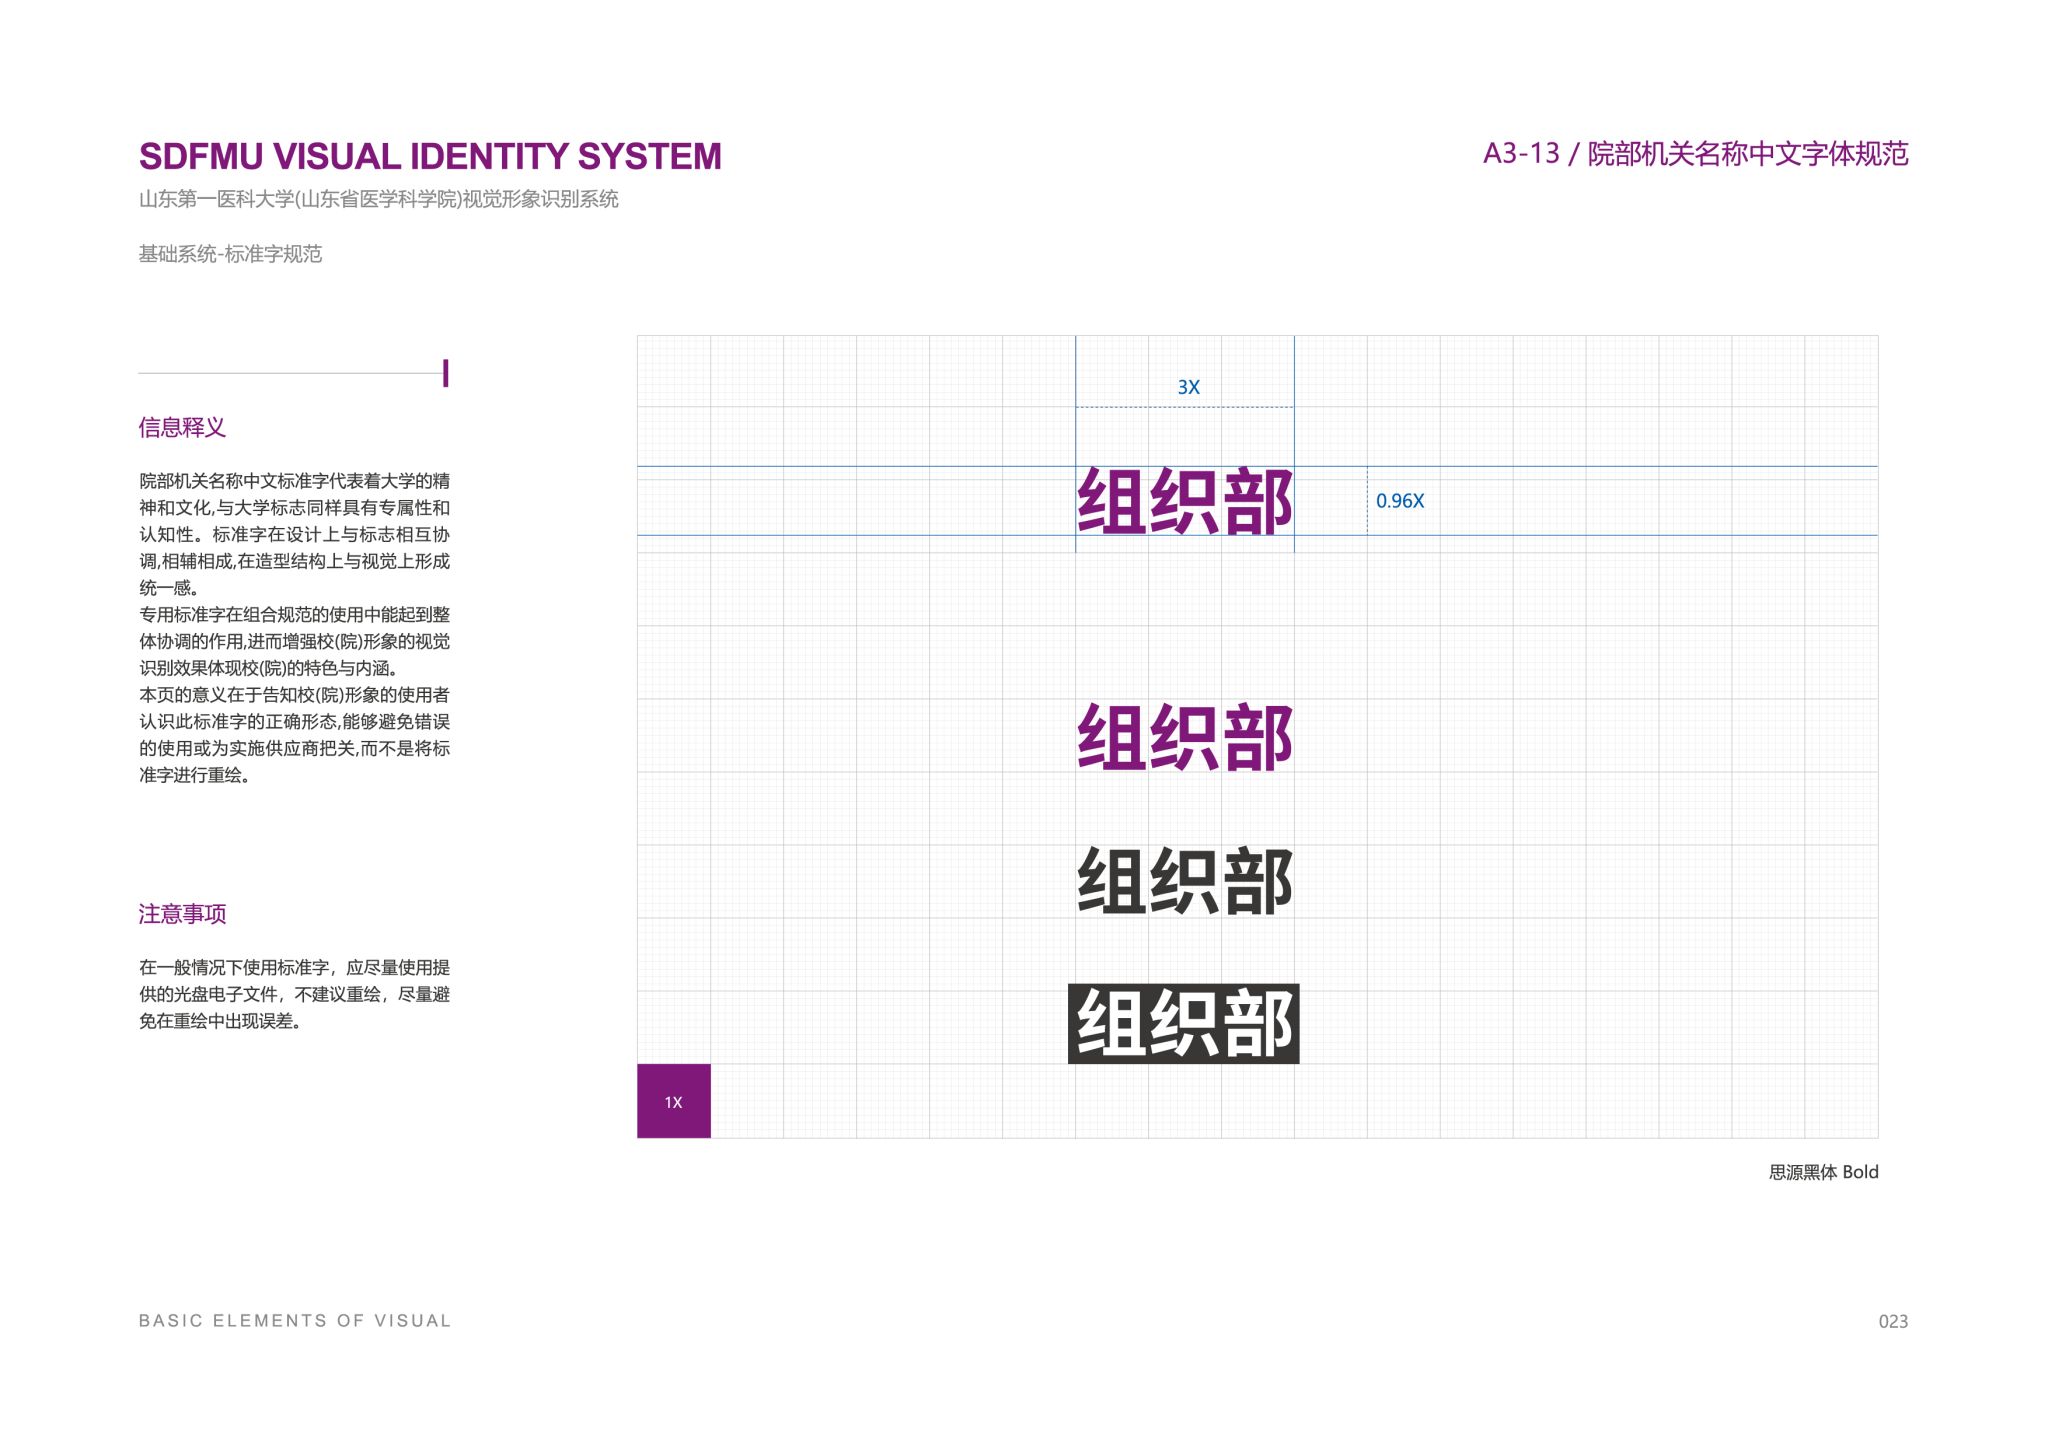Click the paragraph starting 本页的意义在于

[x=294, y=735]
